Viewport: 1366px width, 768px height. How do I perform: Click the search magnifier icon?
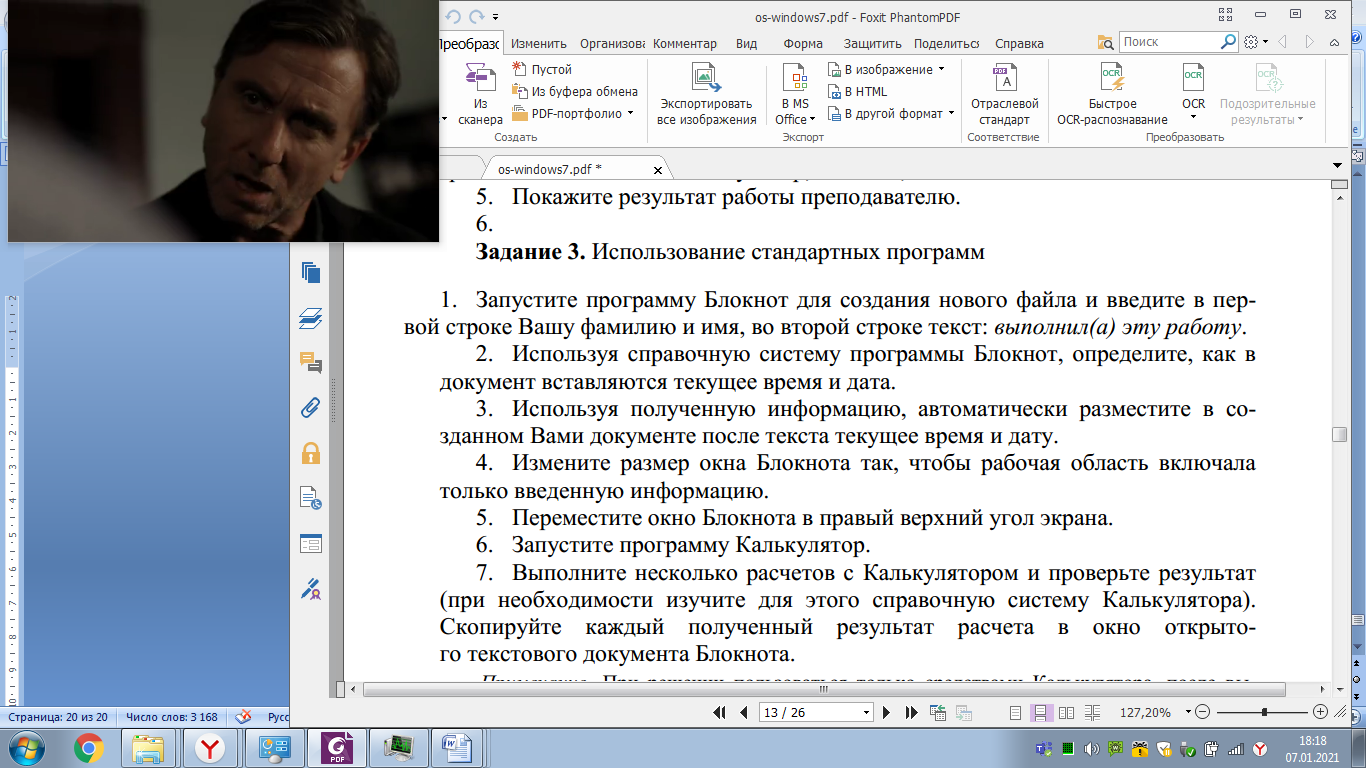(x=1229, y=42)
